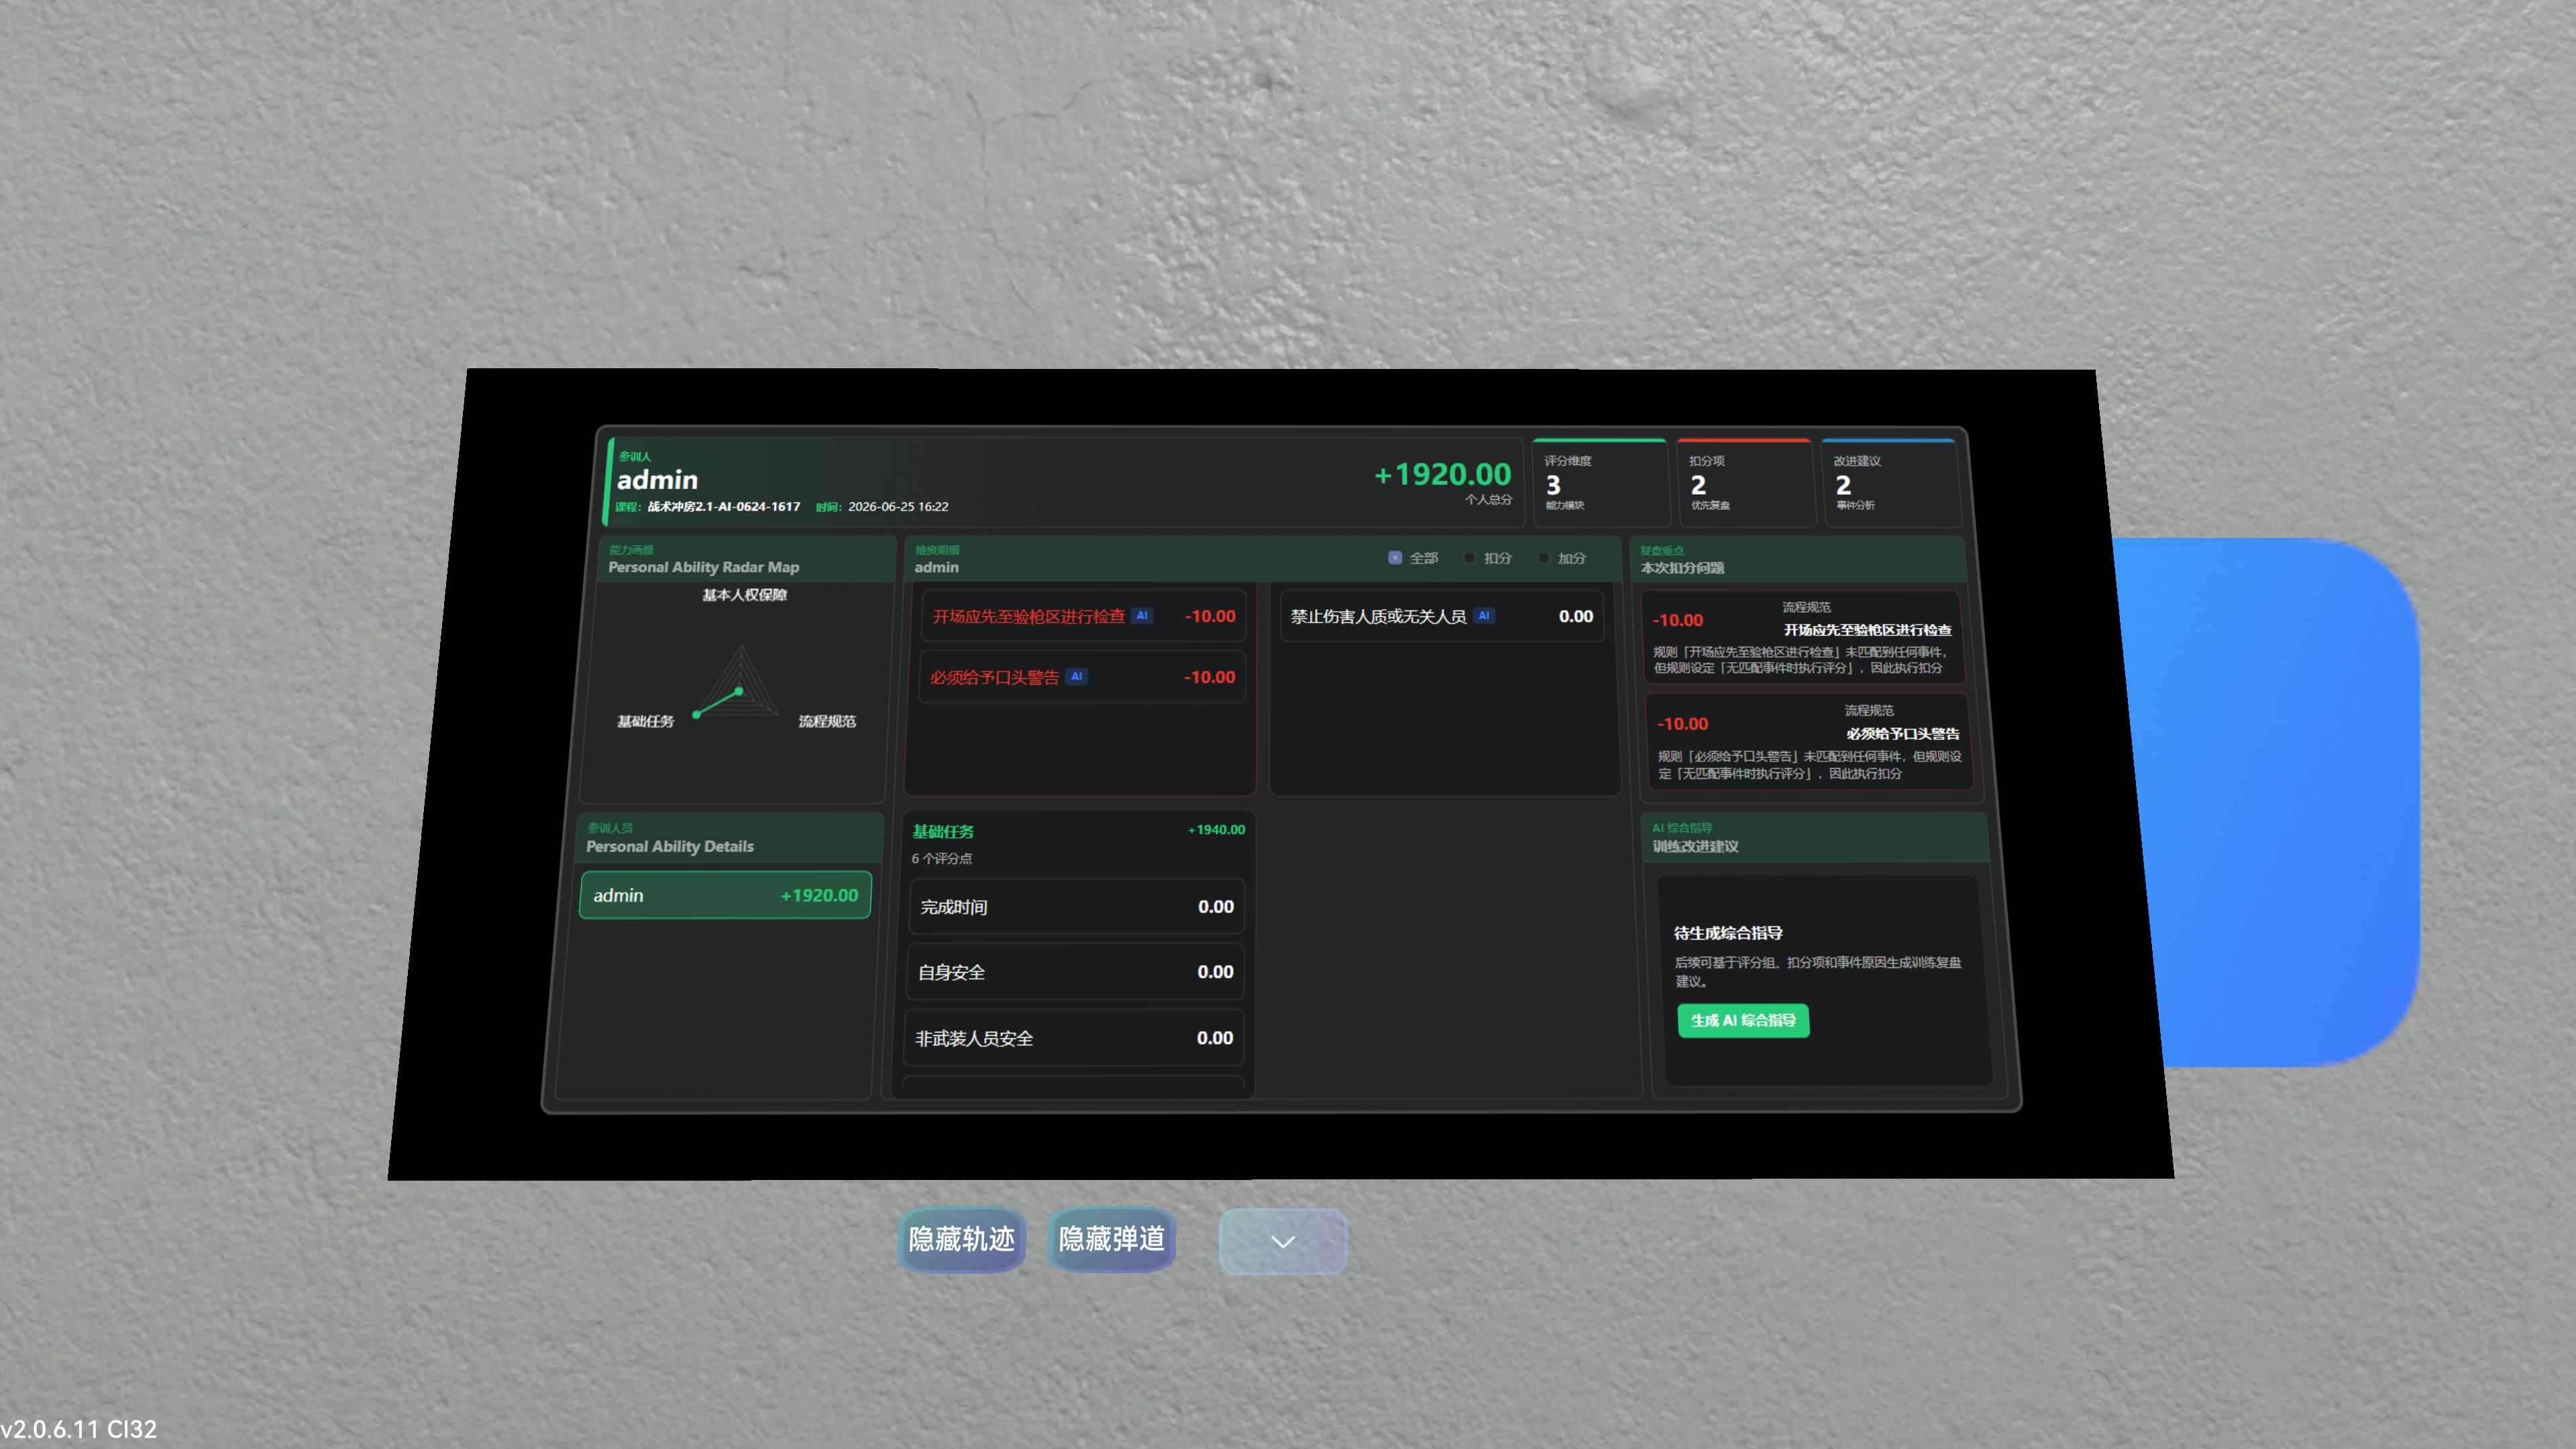Open the 评分维度 summary card

coord(1600,483)
